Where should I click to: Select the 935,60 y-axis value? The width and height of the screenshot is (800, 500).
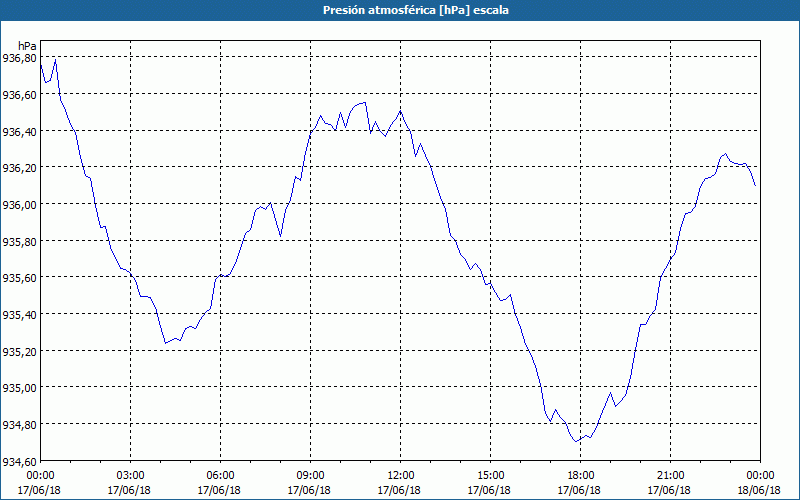click(19, 278)
